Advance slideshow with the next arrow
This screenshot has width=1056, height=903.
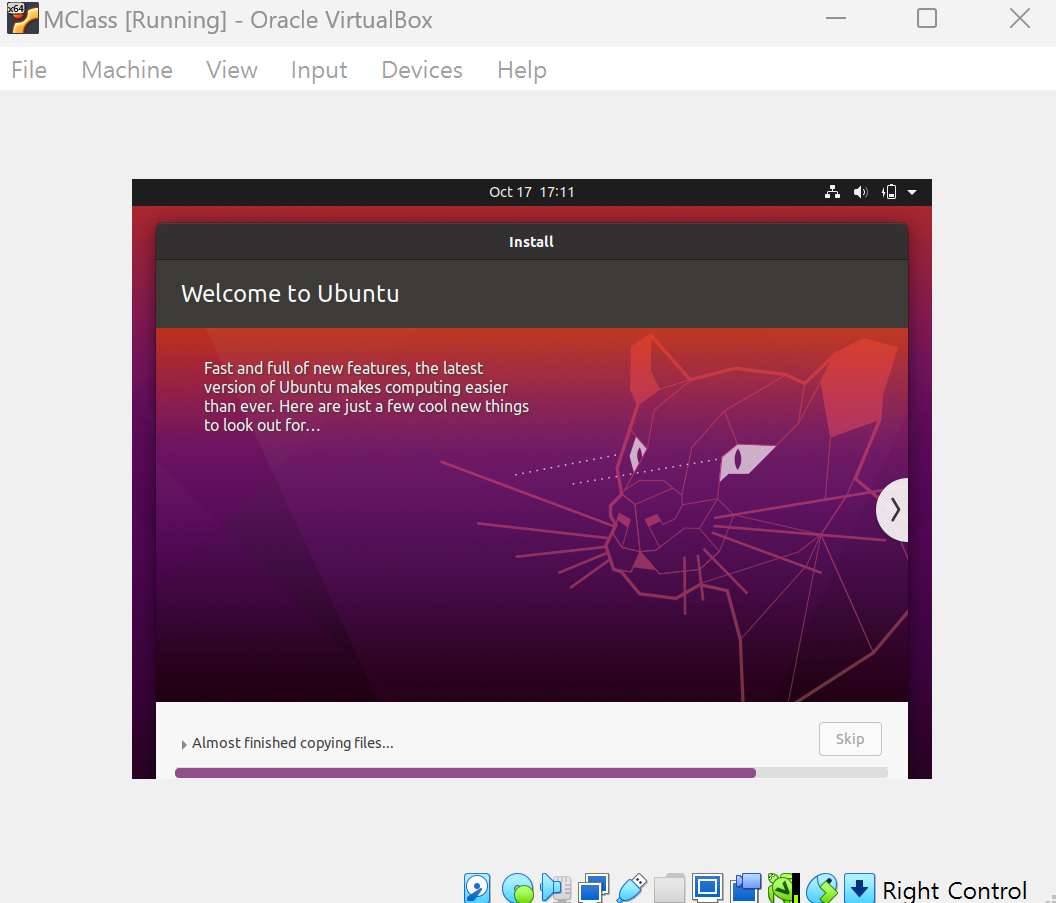point(893,510)
